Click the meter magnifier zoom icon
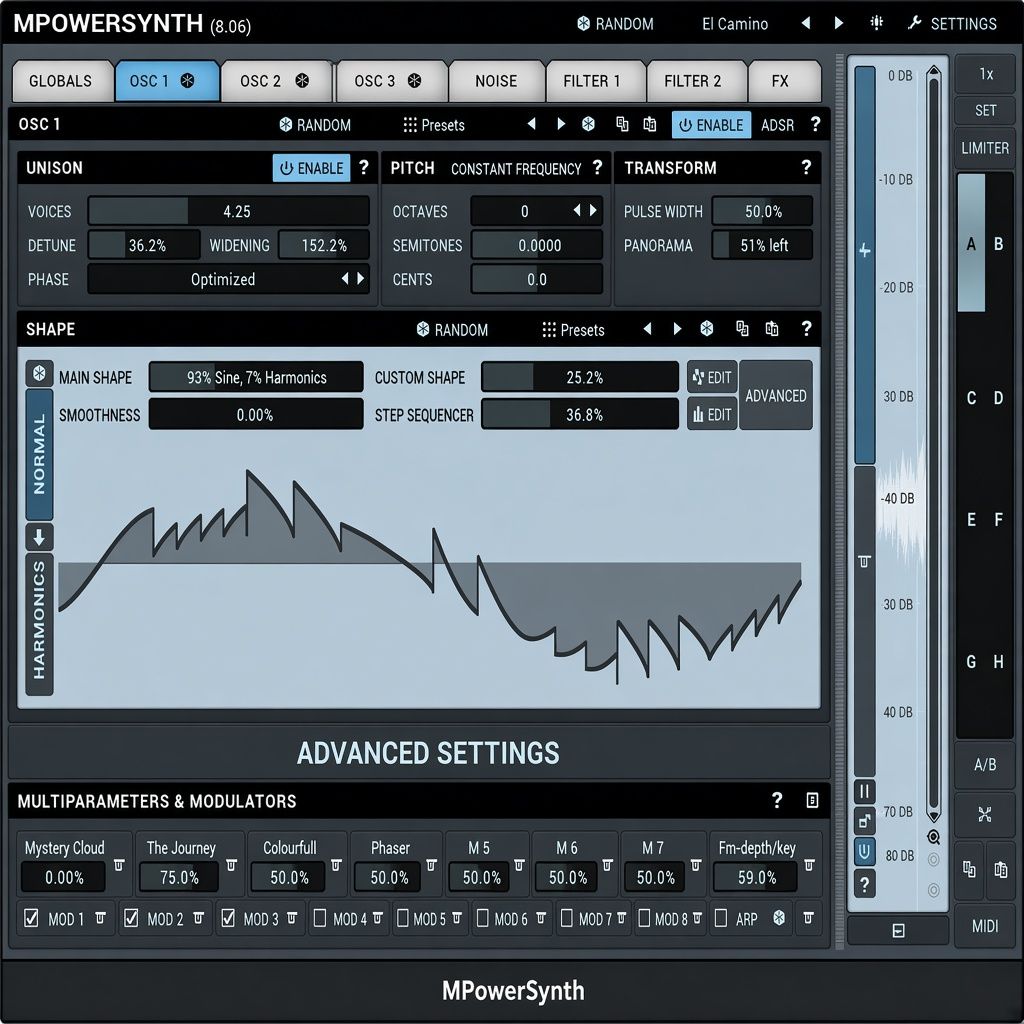Image resolution: width=1024 pixels, height=1024 pixels. [934, 837]
